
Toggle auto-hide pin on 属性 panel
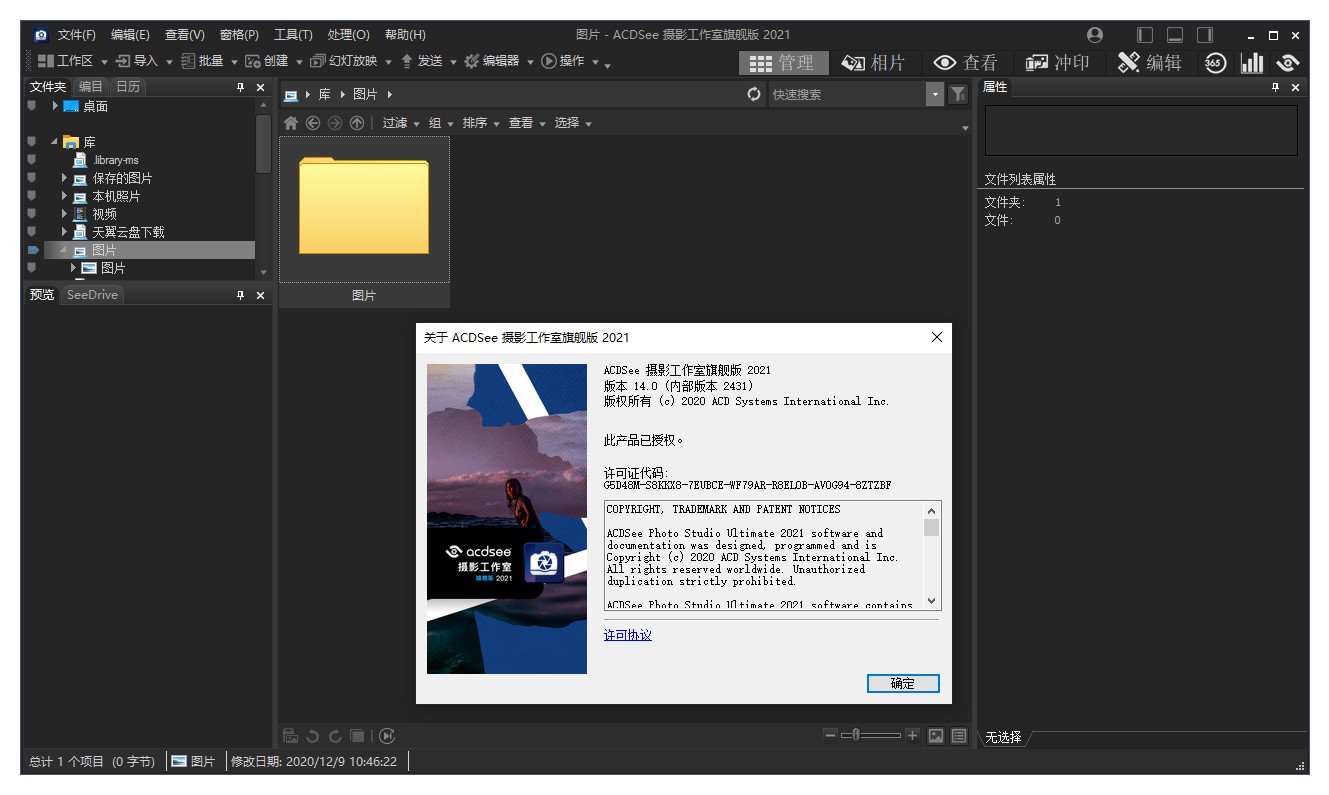(x=1273, y=87)
